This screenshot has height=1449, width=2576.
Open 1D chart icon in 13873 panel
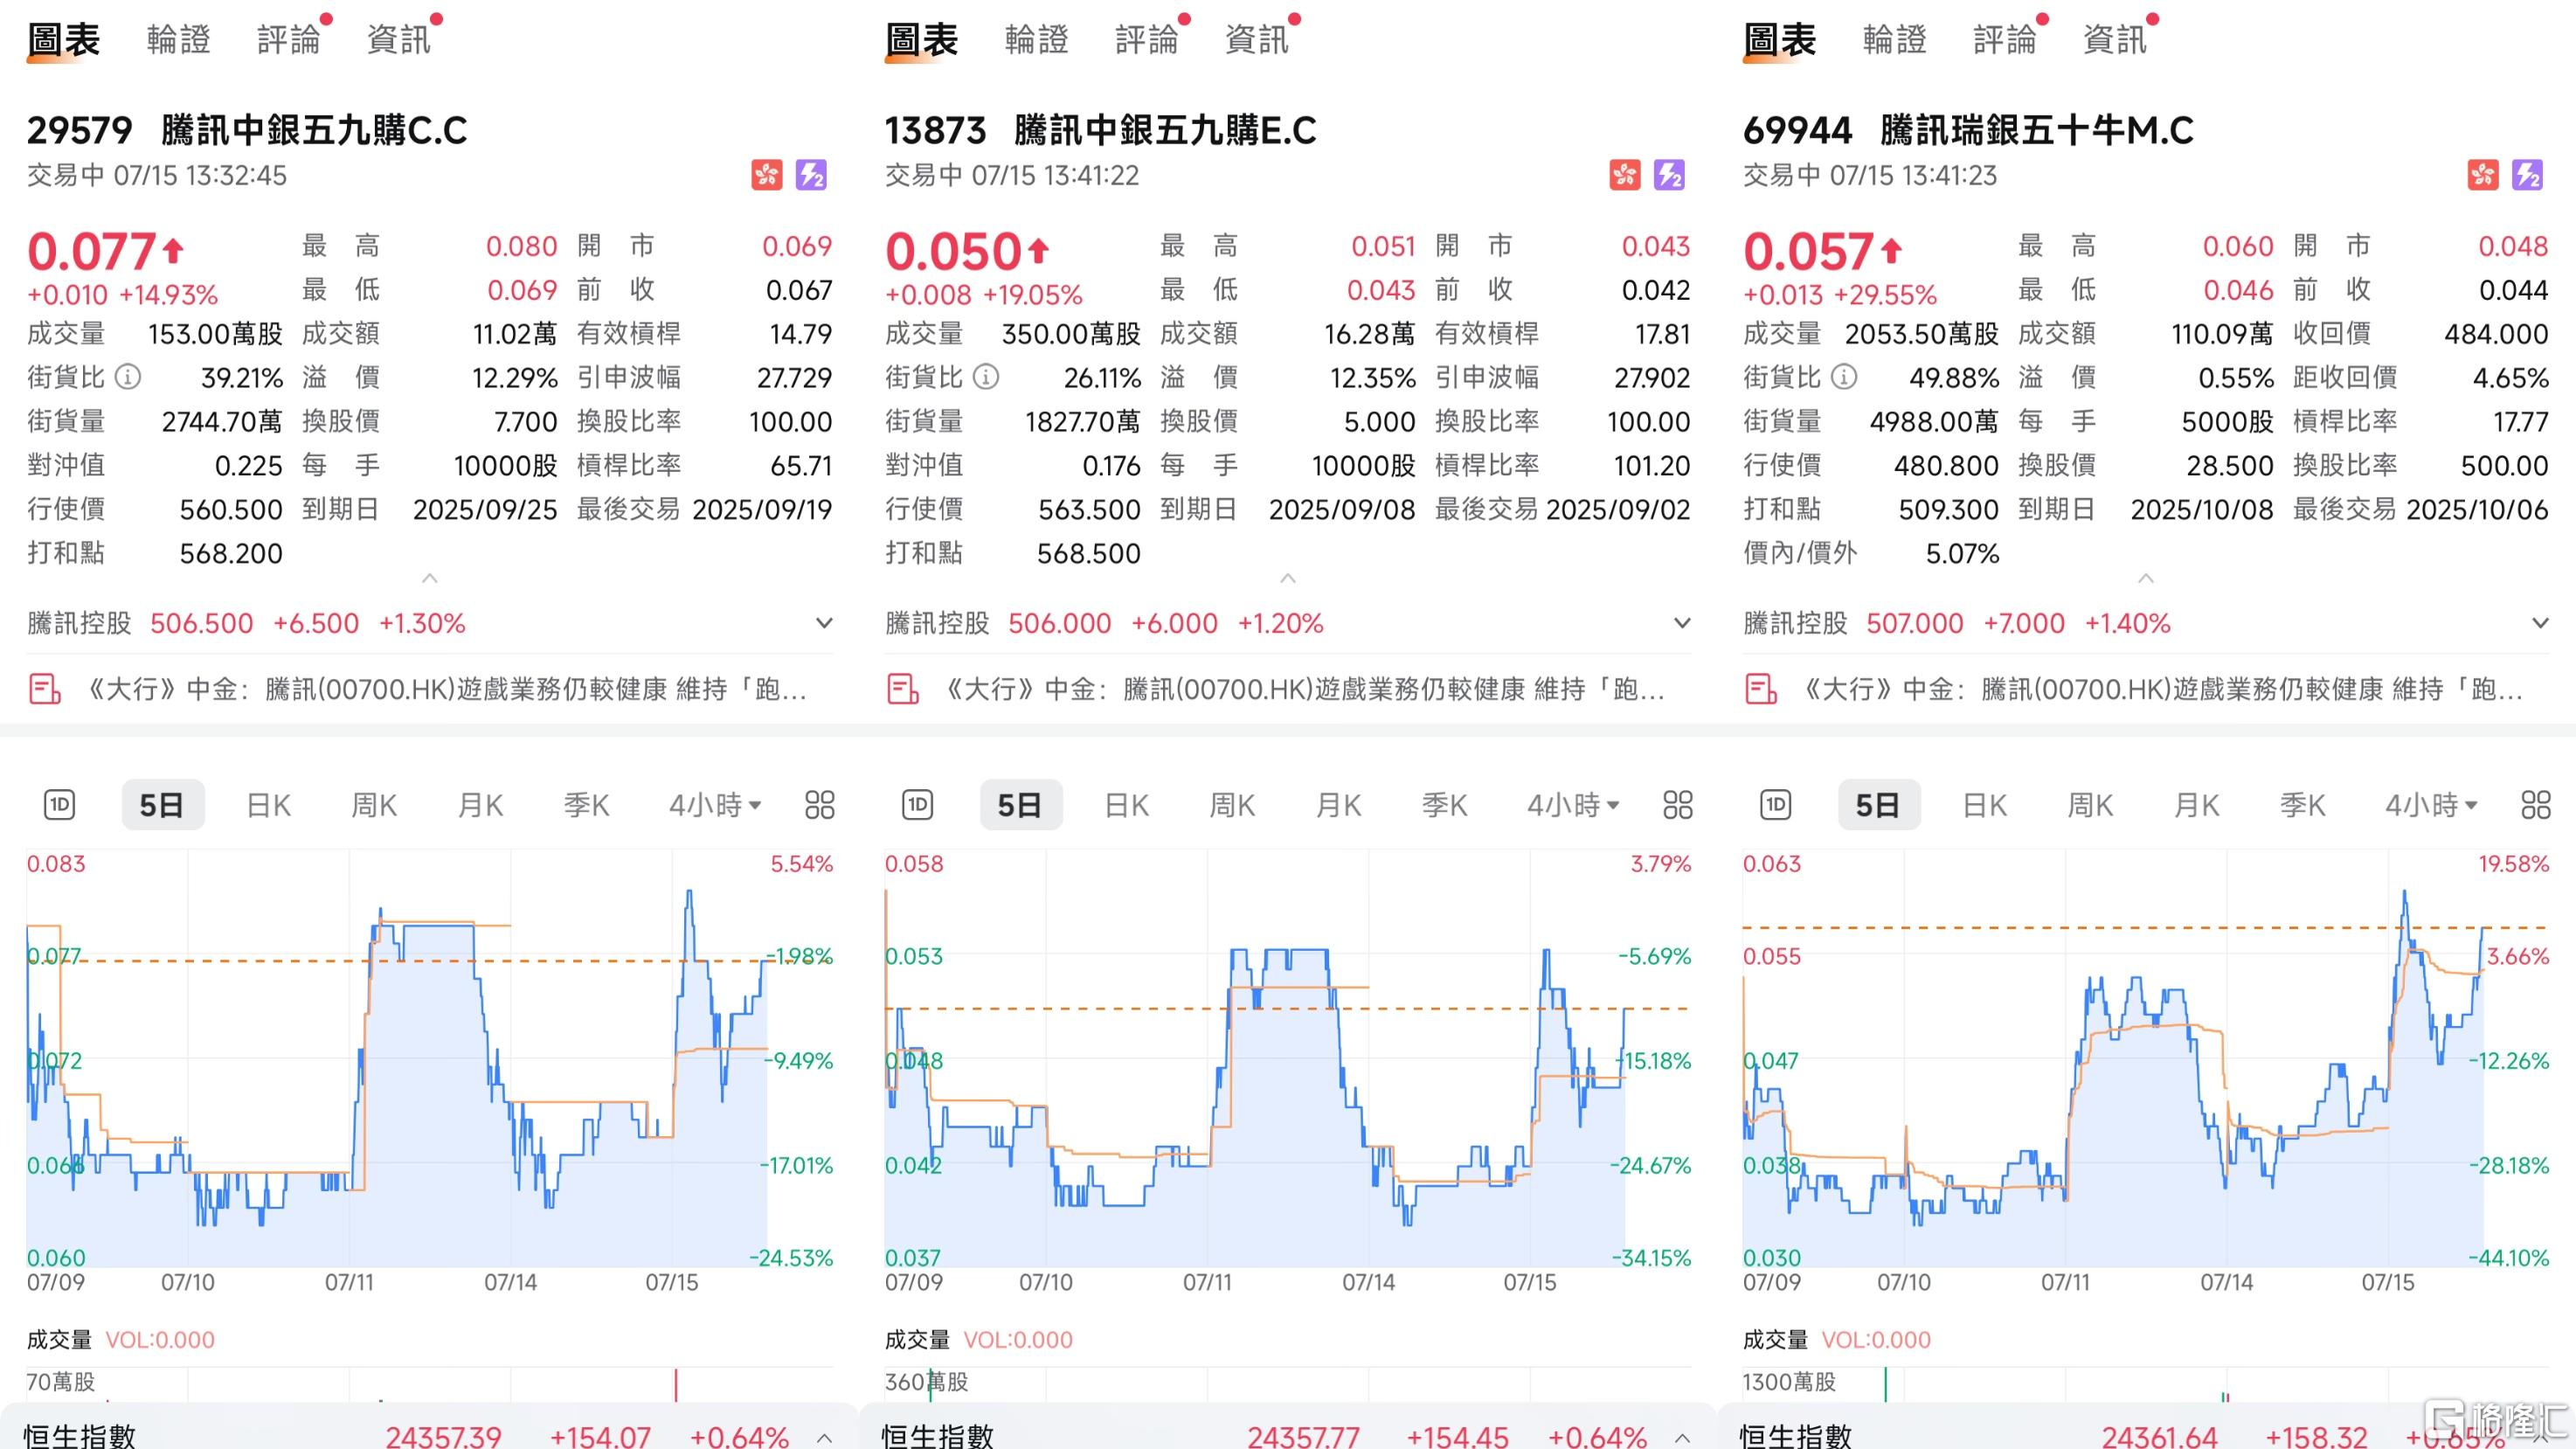[x=918, y=805]
